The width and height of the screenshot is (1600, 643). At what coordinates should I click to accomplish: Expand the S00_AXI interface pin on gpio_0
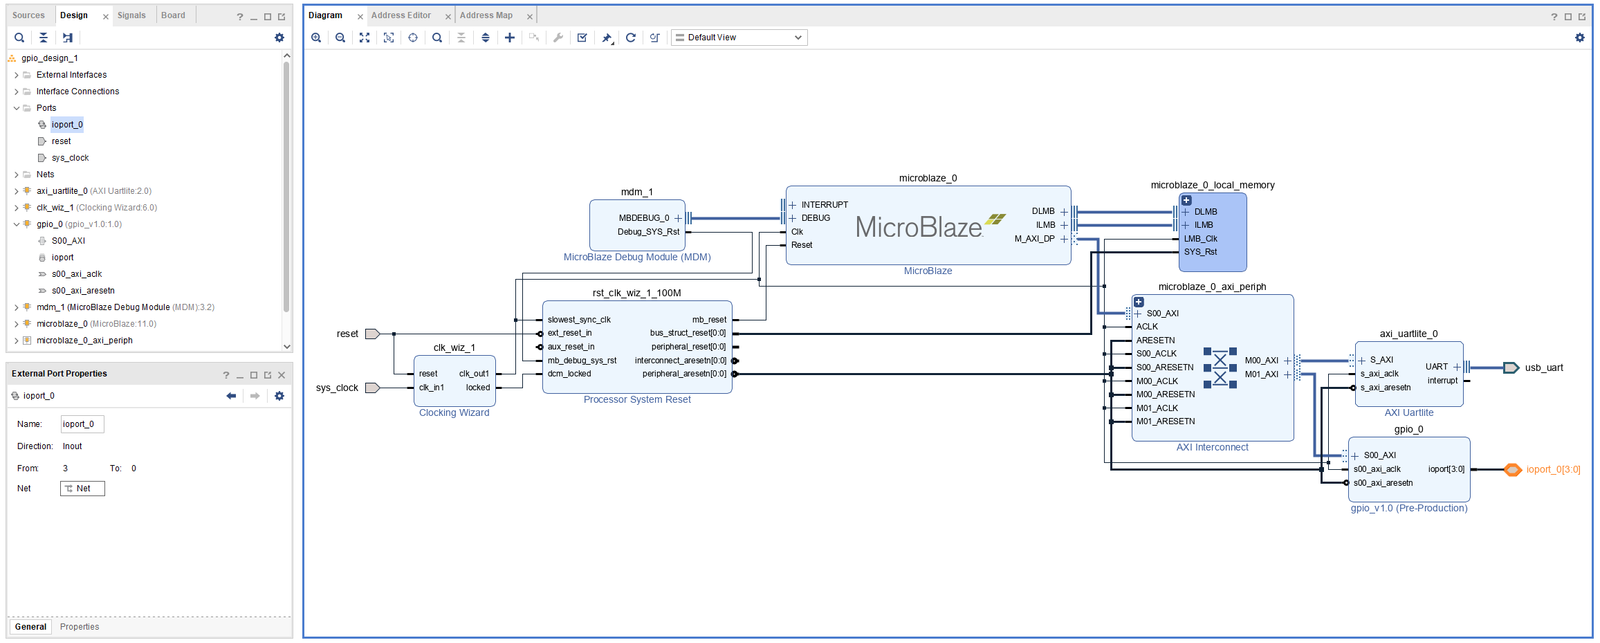coord(1355,456)
